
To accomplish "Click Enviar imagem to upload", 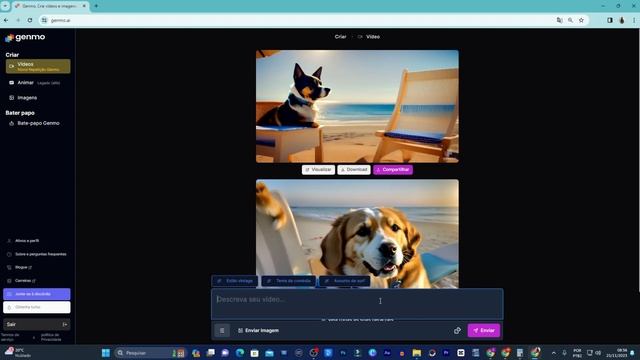I will click(258, 331).
